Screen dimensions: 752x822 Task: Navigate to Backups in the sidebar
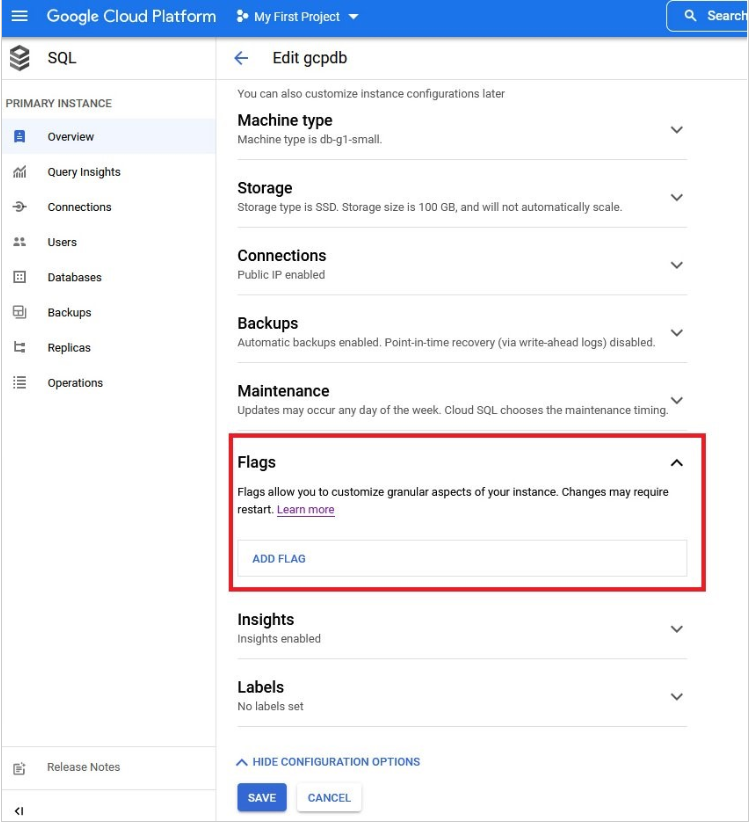(x=109, y=312)
